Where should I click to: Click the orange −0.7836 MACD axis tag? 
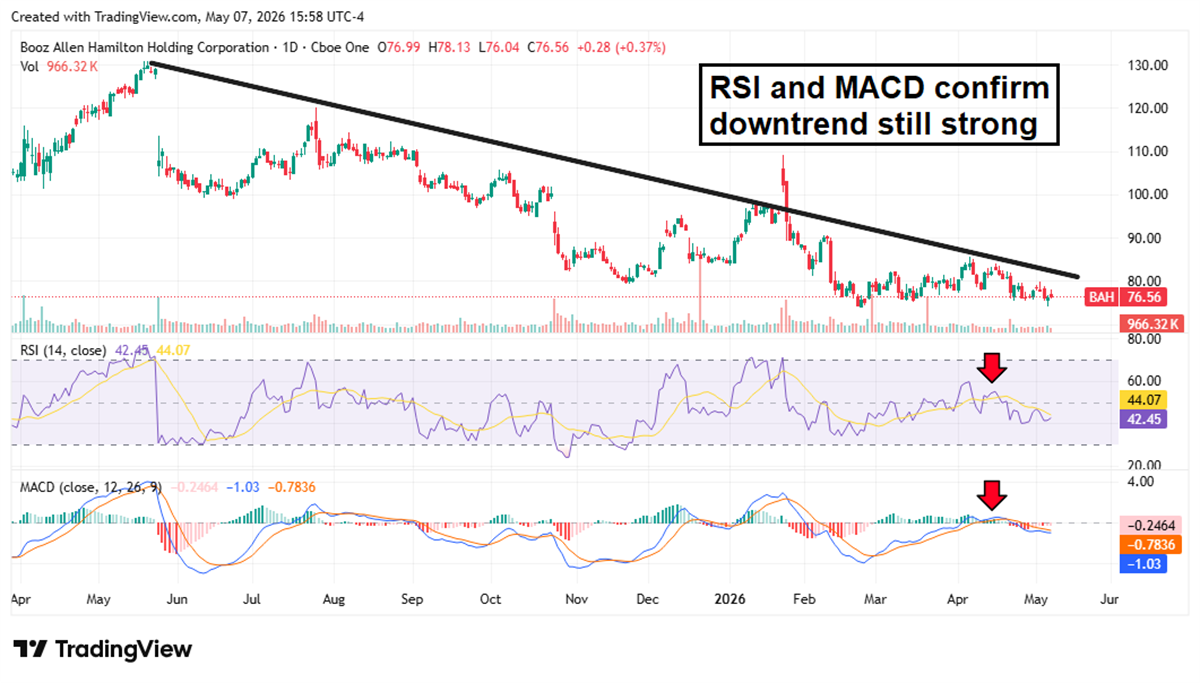(1150, 544)
